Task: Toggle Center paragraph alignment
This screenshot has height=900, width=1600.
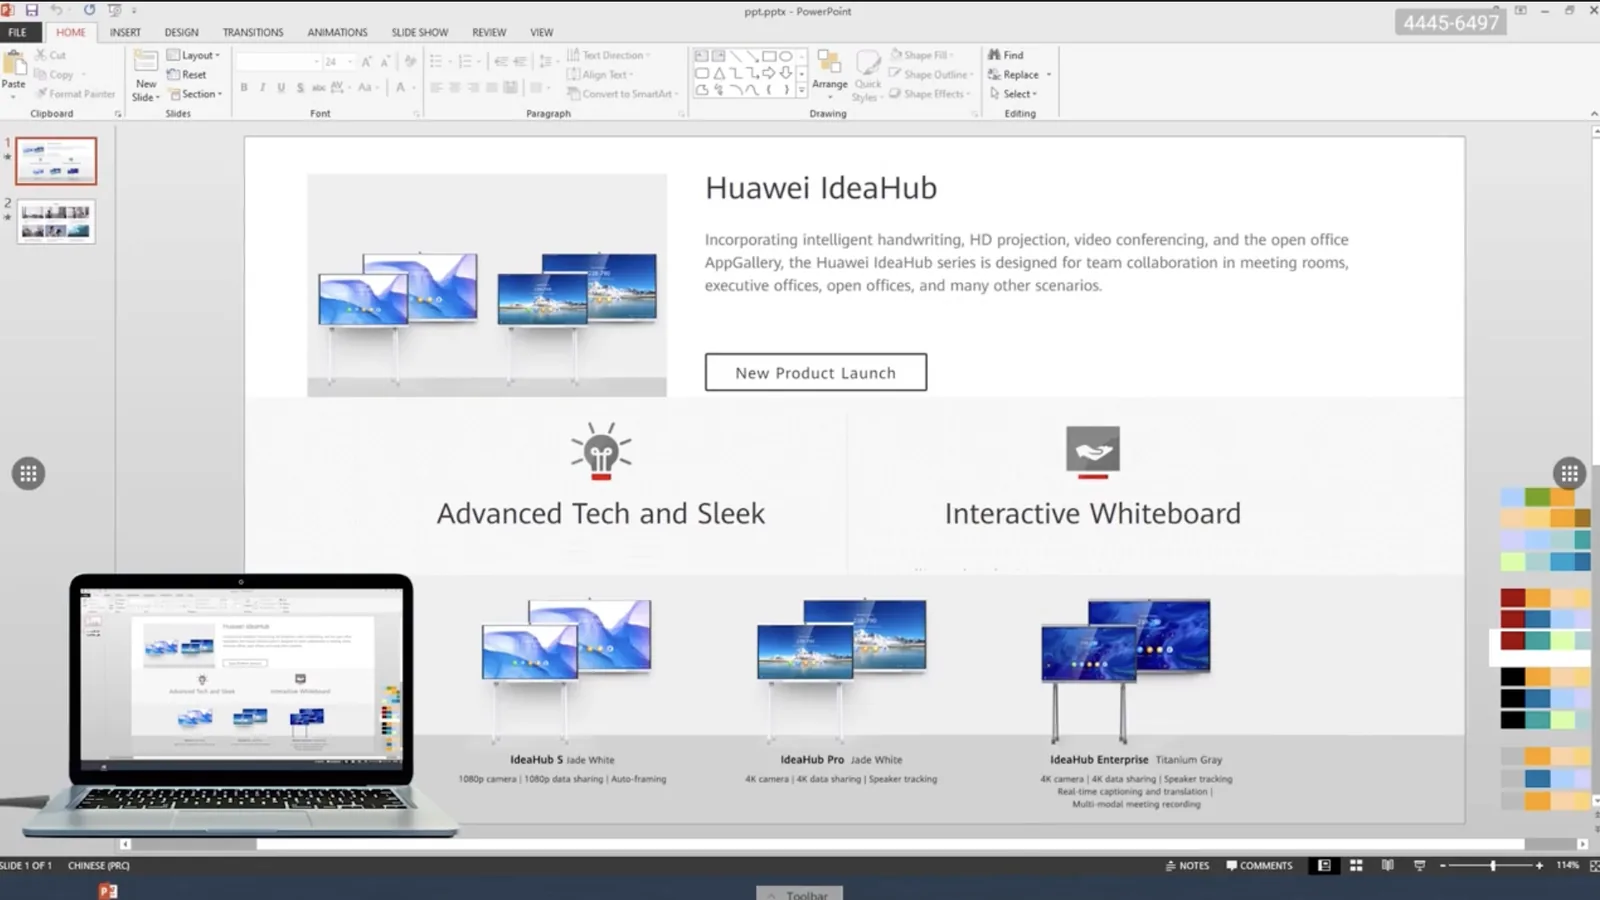Action: point(455,88)
